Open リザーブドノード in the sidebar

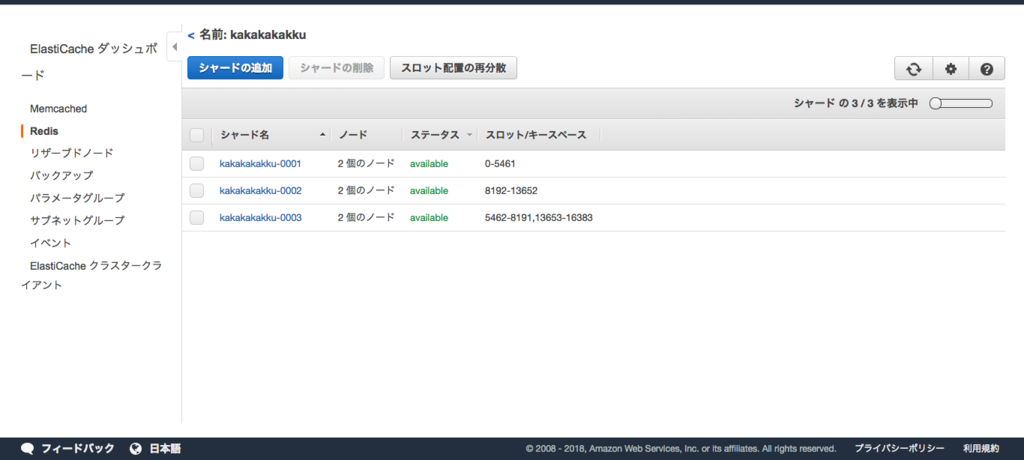pos(71,153)
